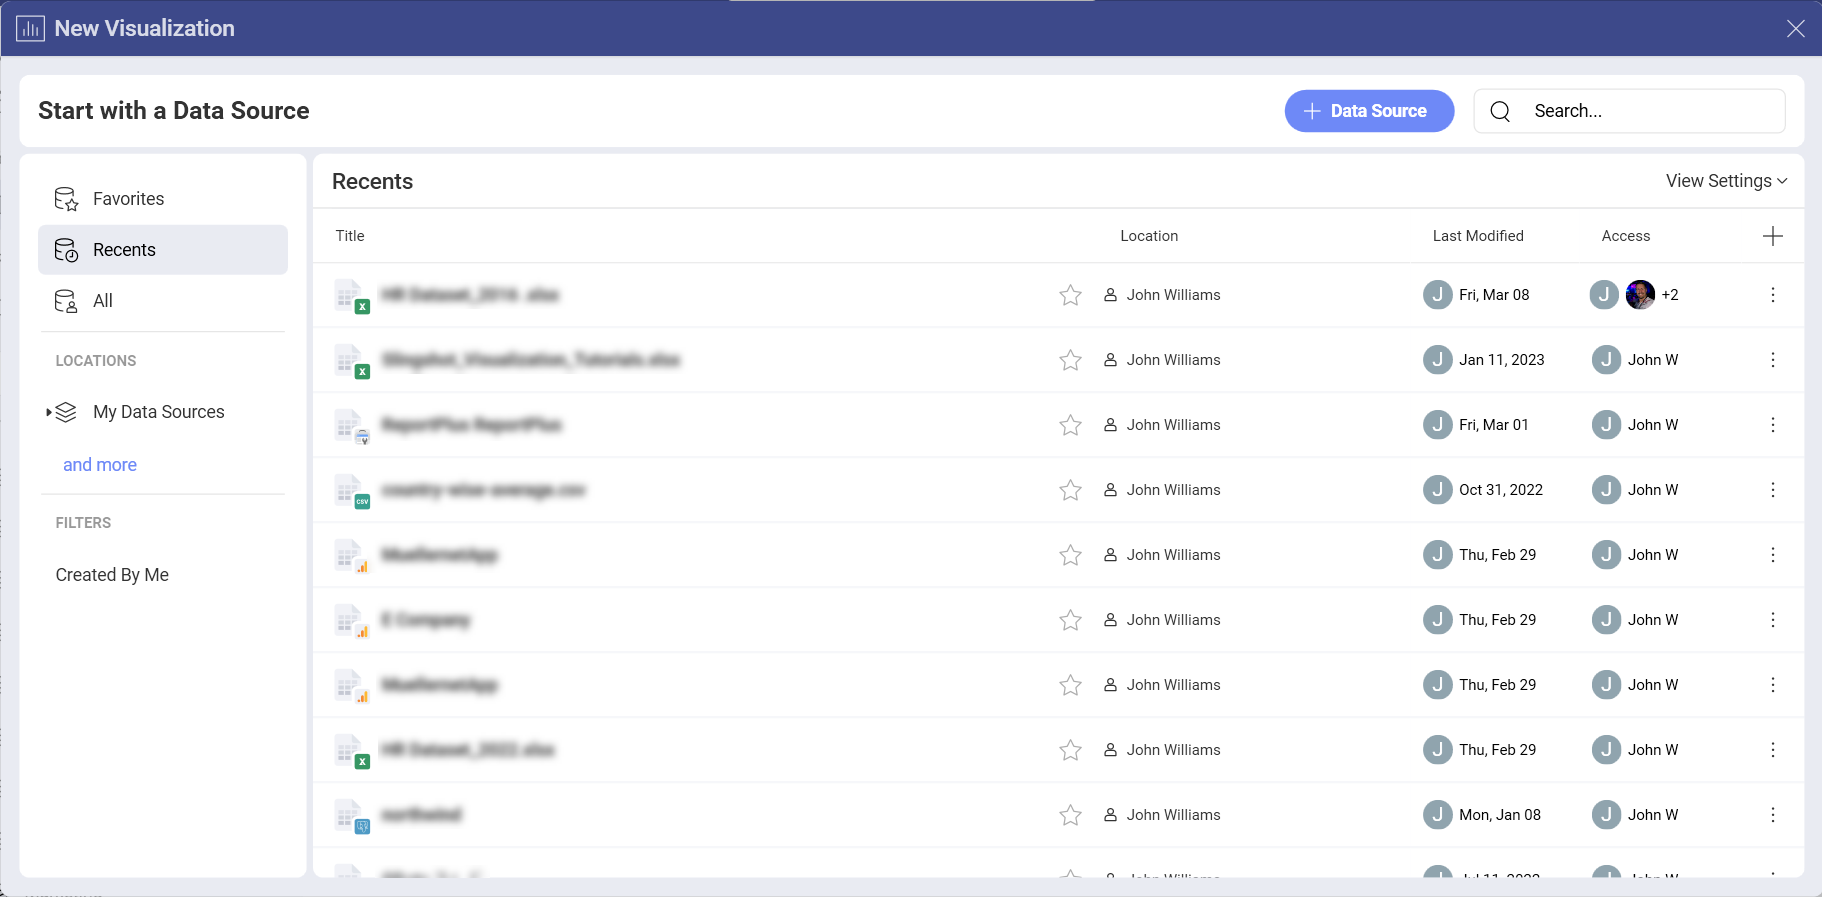Screen dimensions: 1822x897
Task: Open options for Excel row dated Thu, Feb 29
Action: [1772, 750]
